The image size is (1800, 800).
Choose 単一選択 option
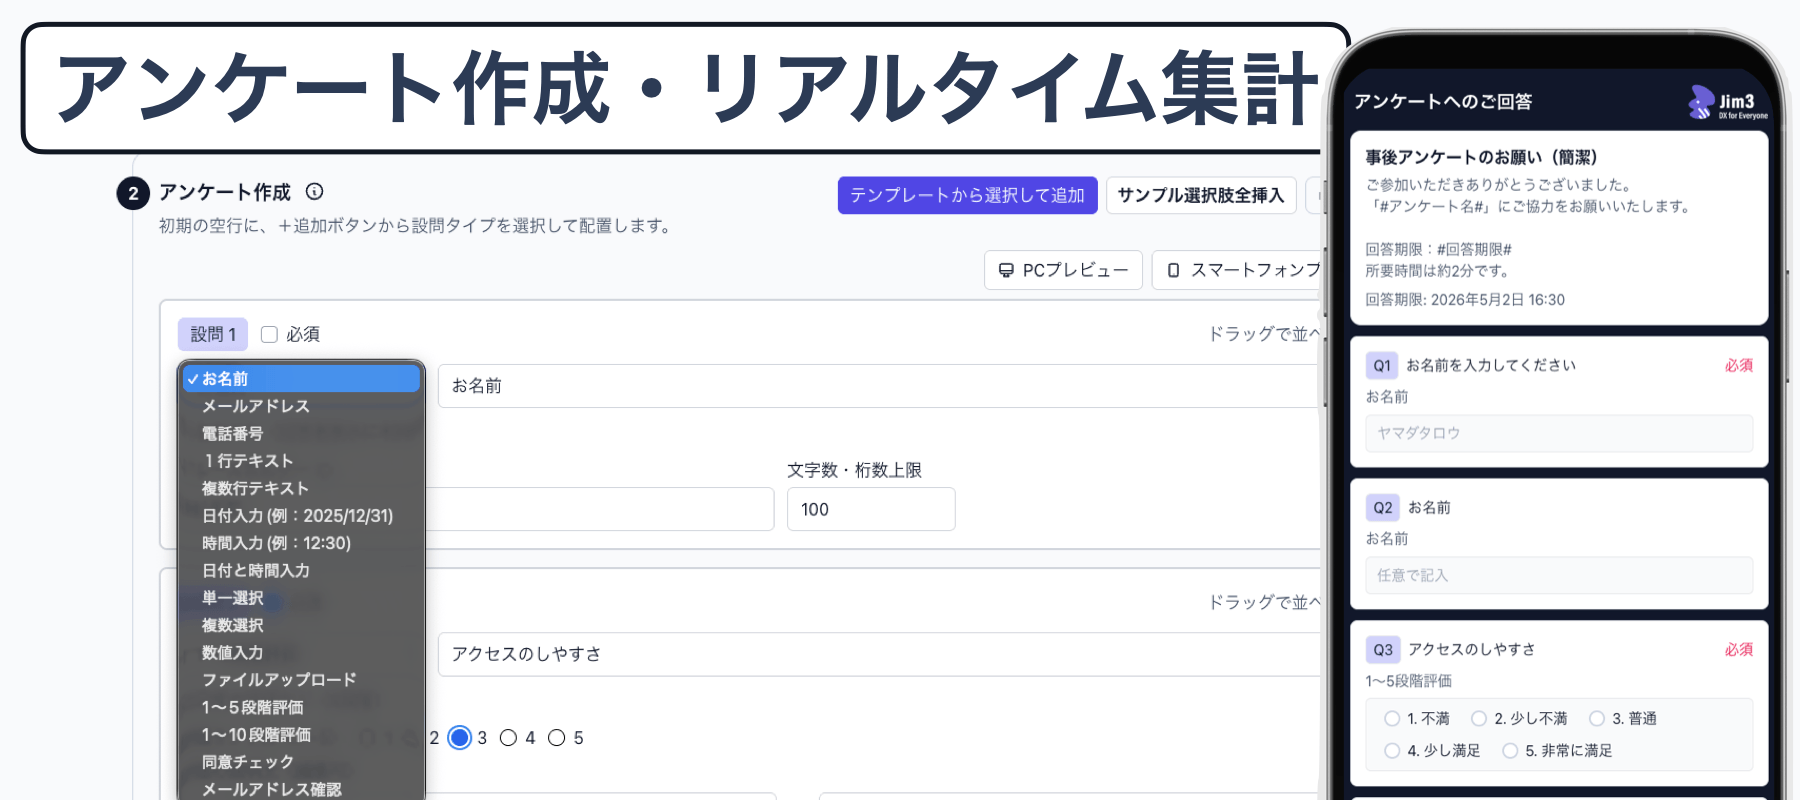pos(301,598)
